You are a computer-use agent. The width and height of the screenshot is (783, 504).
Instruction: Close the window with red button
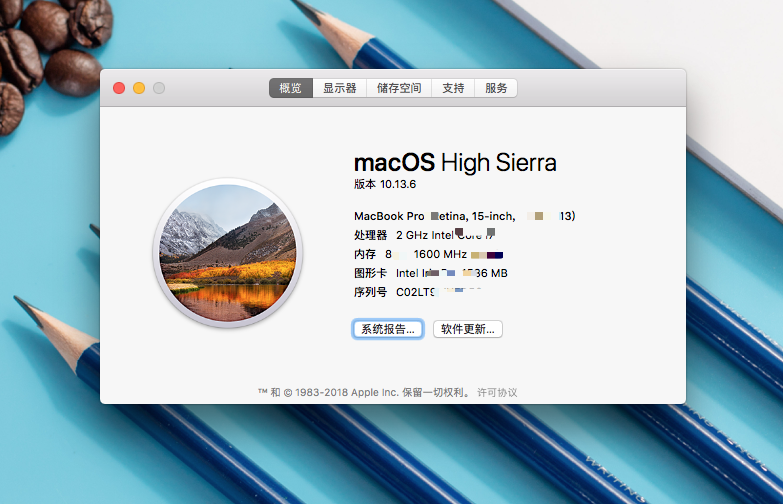(119, 88)
